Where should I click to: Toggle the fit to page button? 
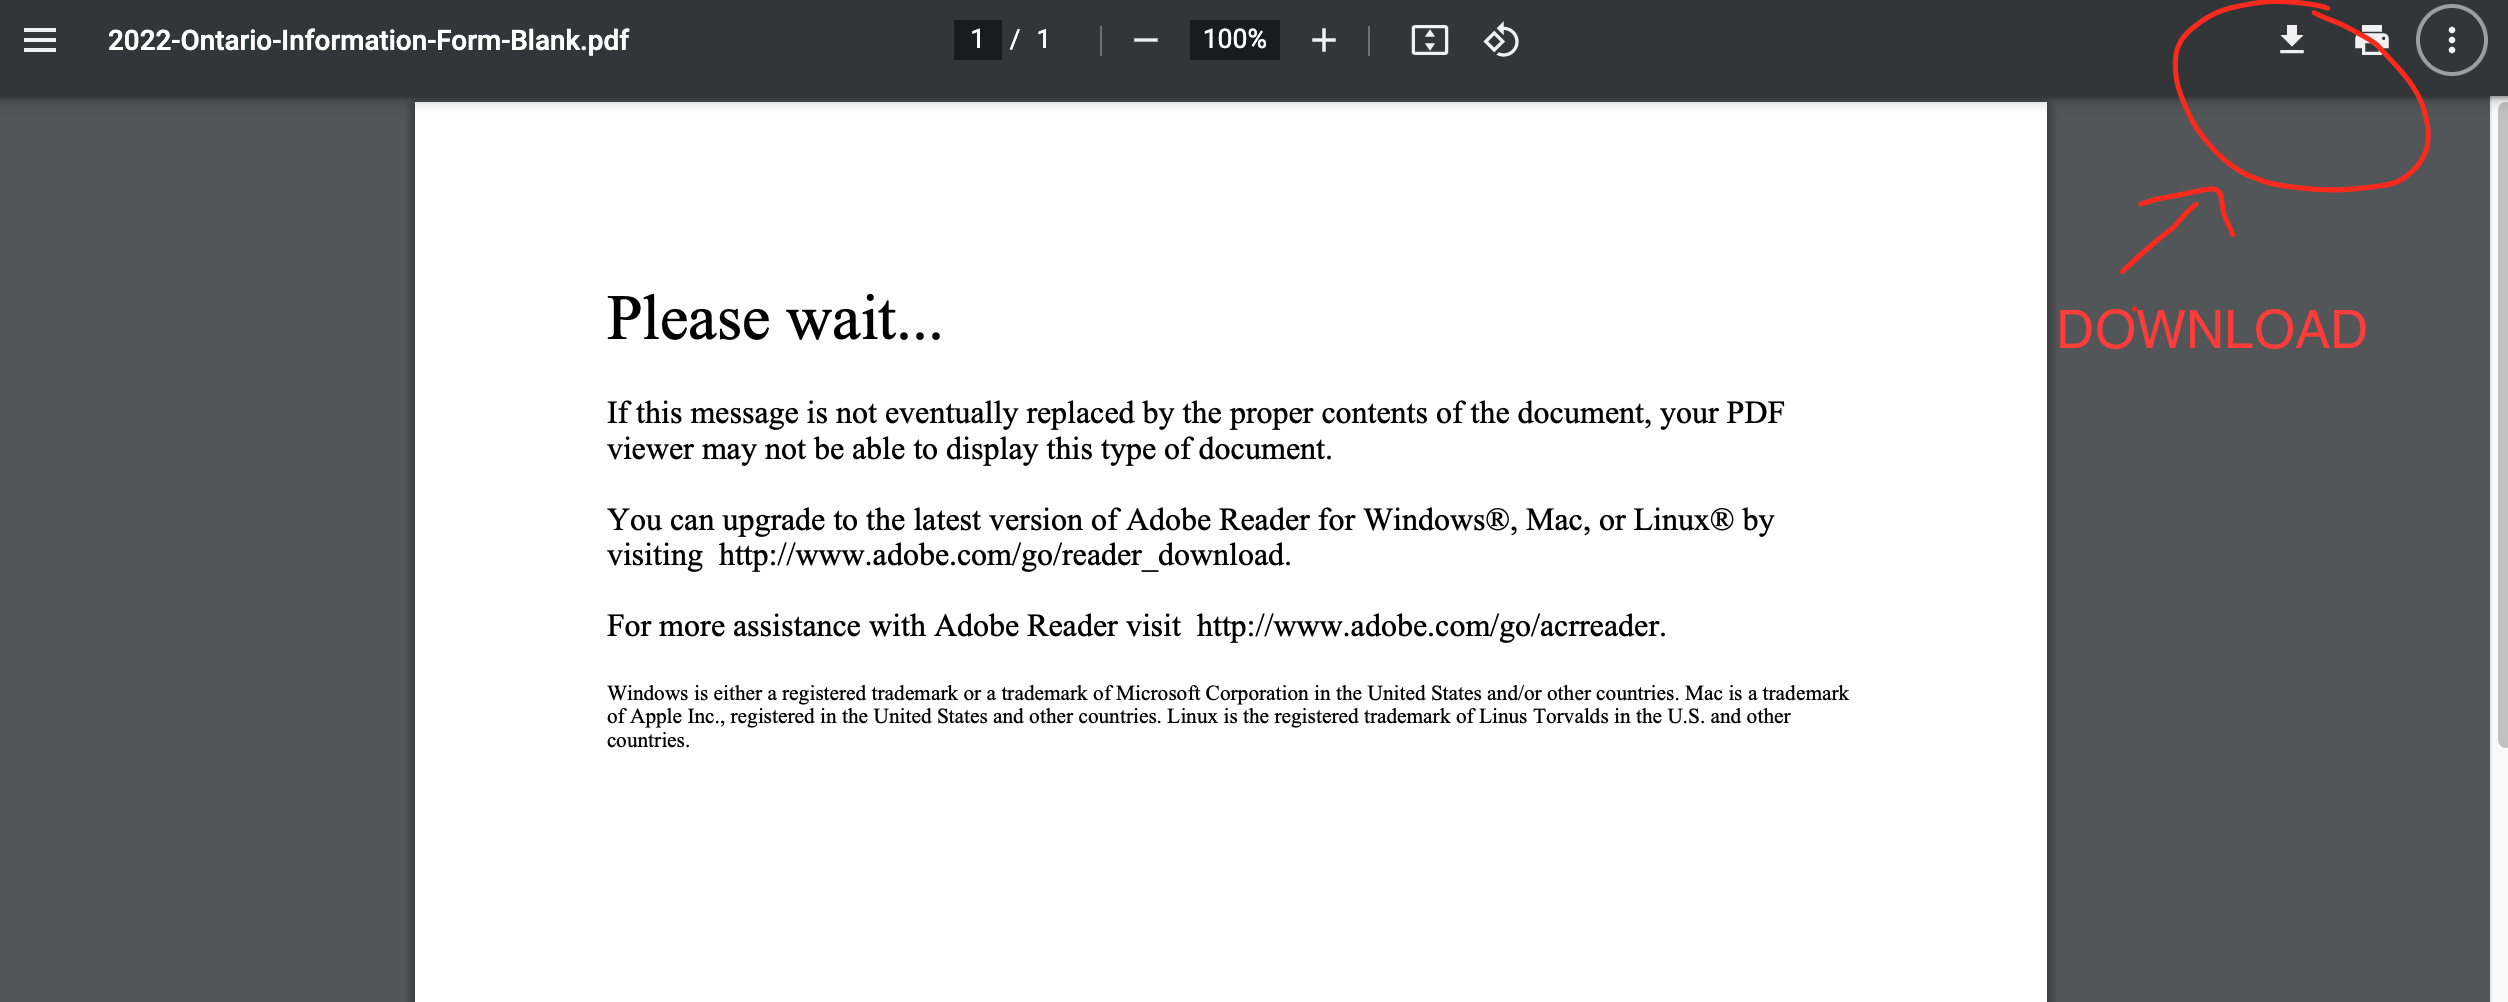[1429, 40]
